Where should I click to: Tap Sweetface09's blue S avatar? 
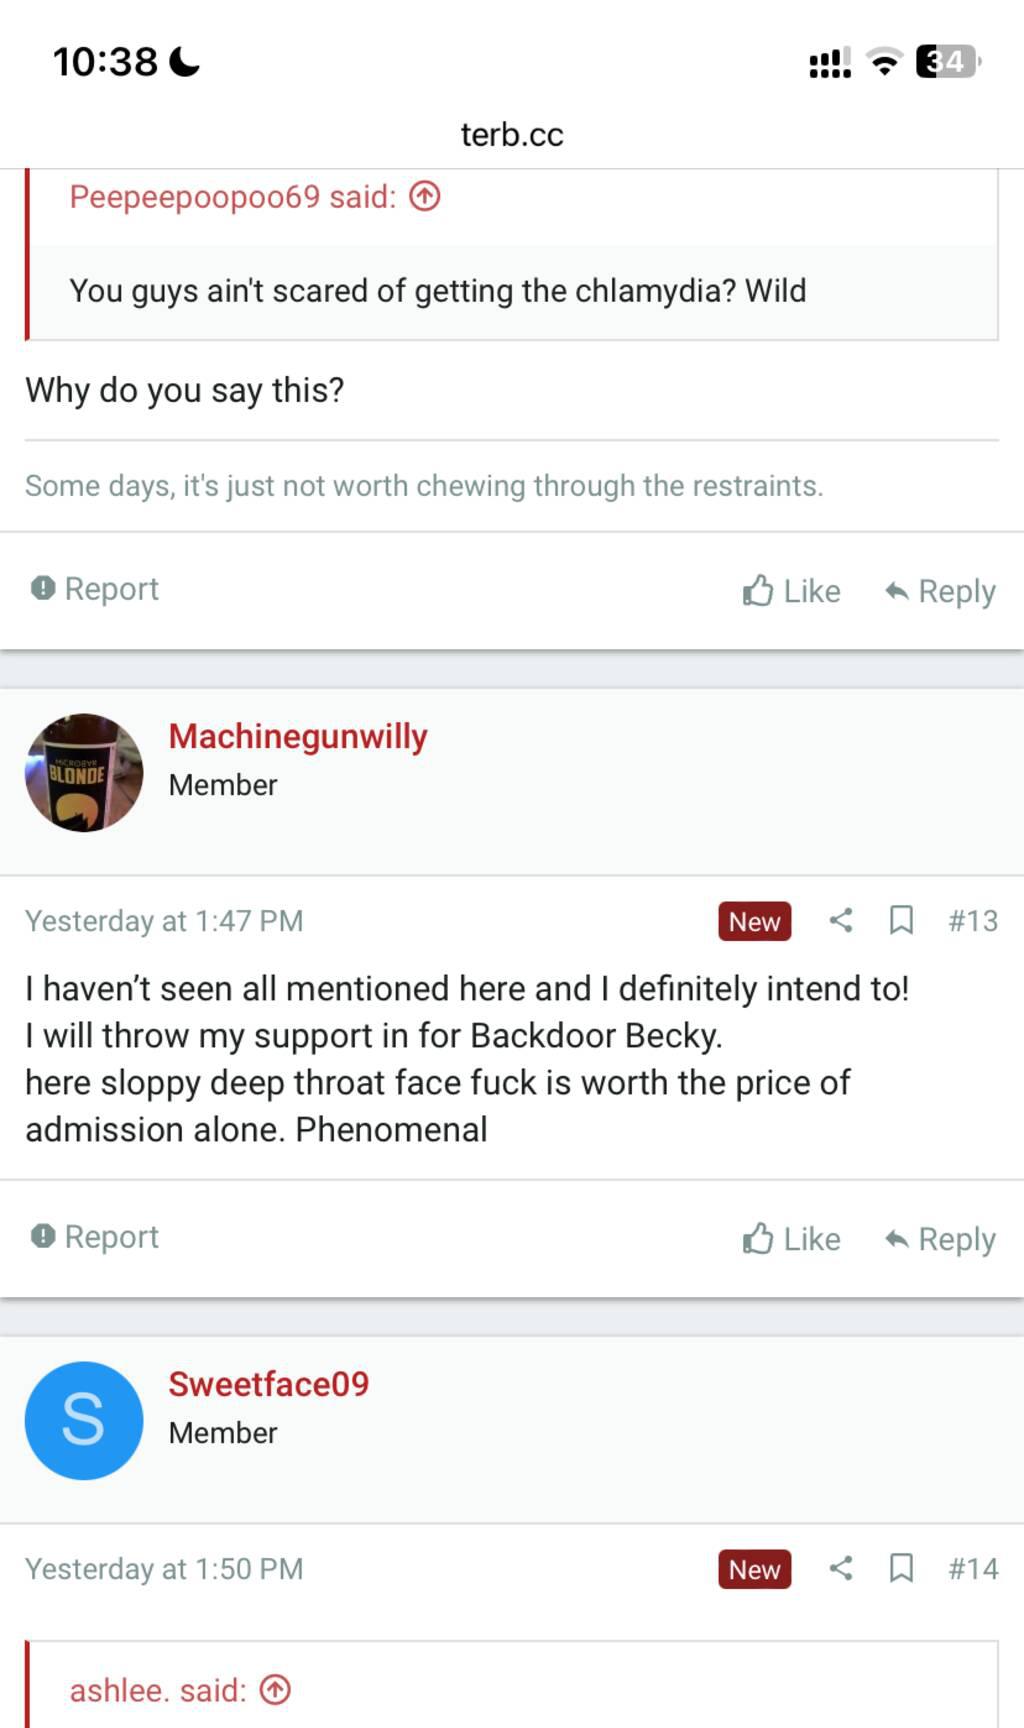click(84, 1420)
